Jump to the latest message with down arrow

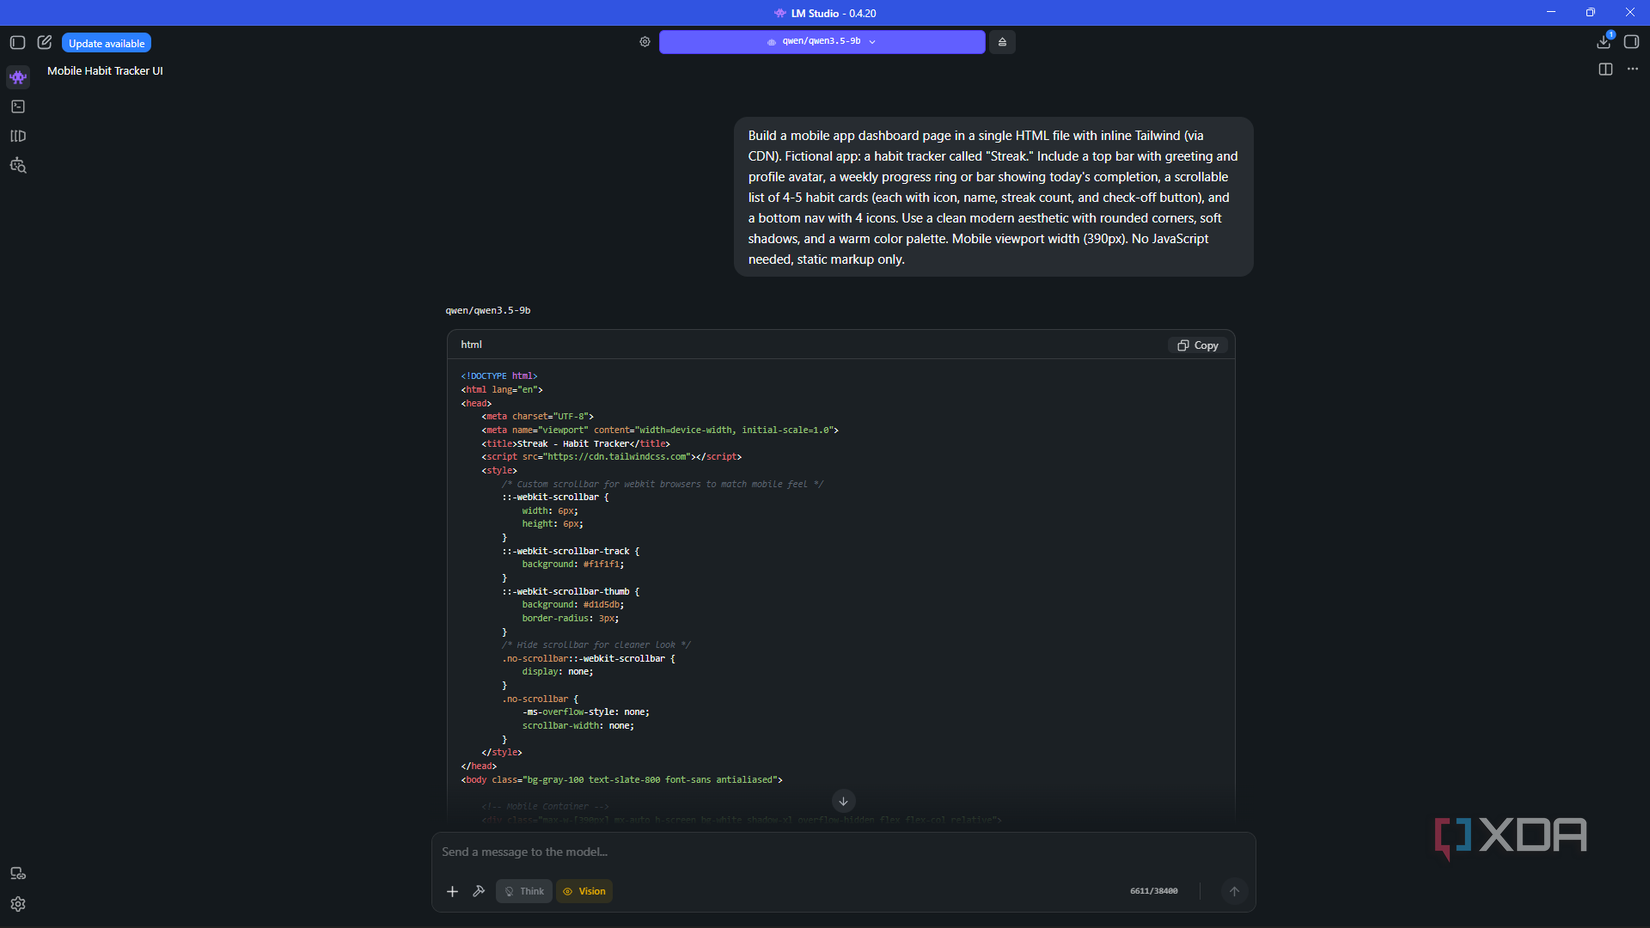click(843, 801)
